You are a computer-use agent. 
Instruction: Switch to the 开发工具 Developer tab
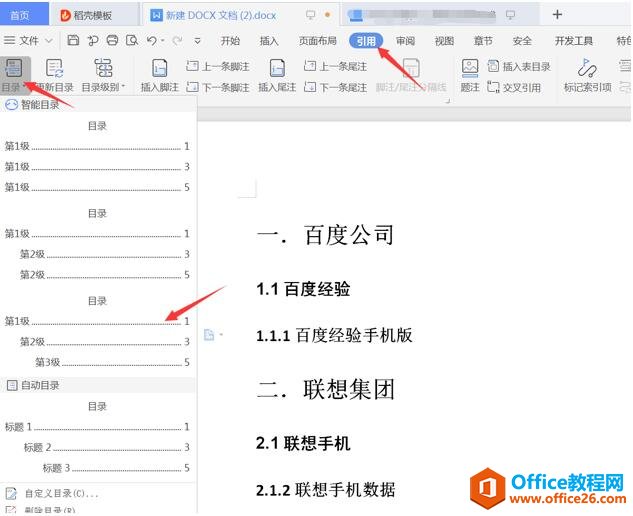574,41
